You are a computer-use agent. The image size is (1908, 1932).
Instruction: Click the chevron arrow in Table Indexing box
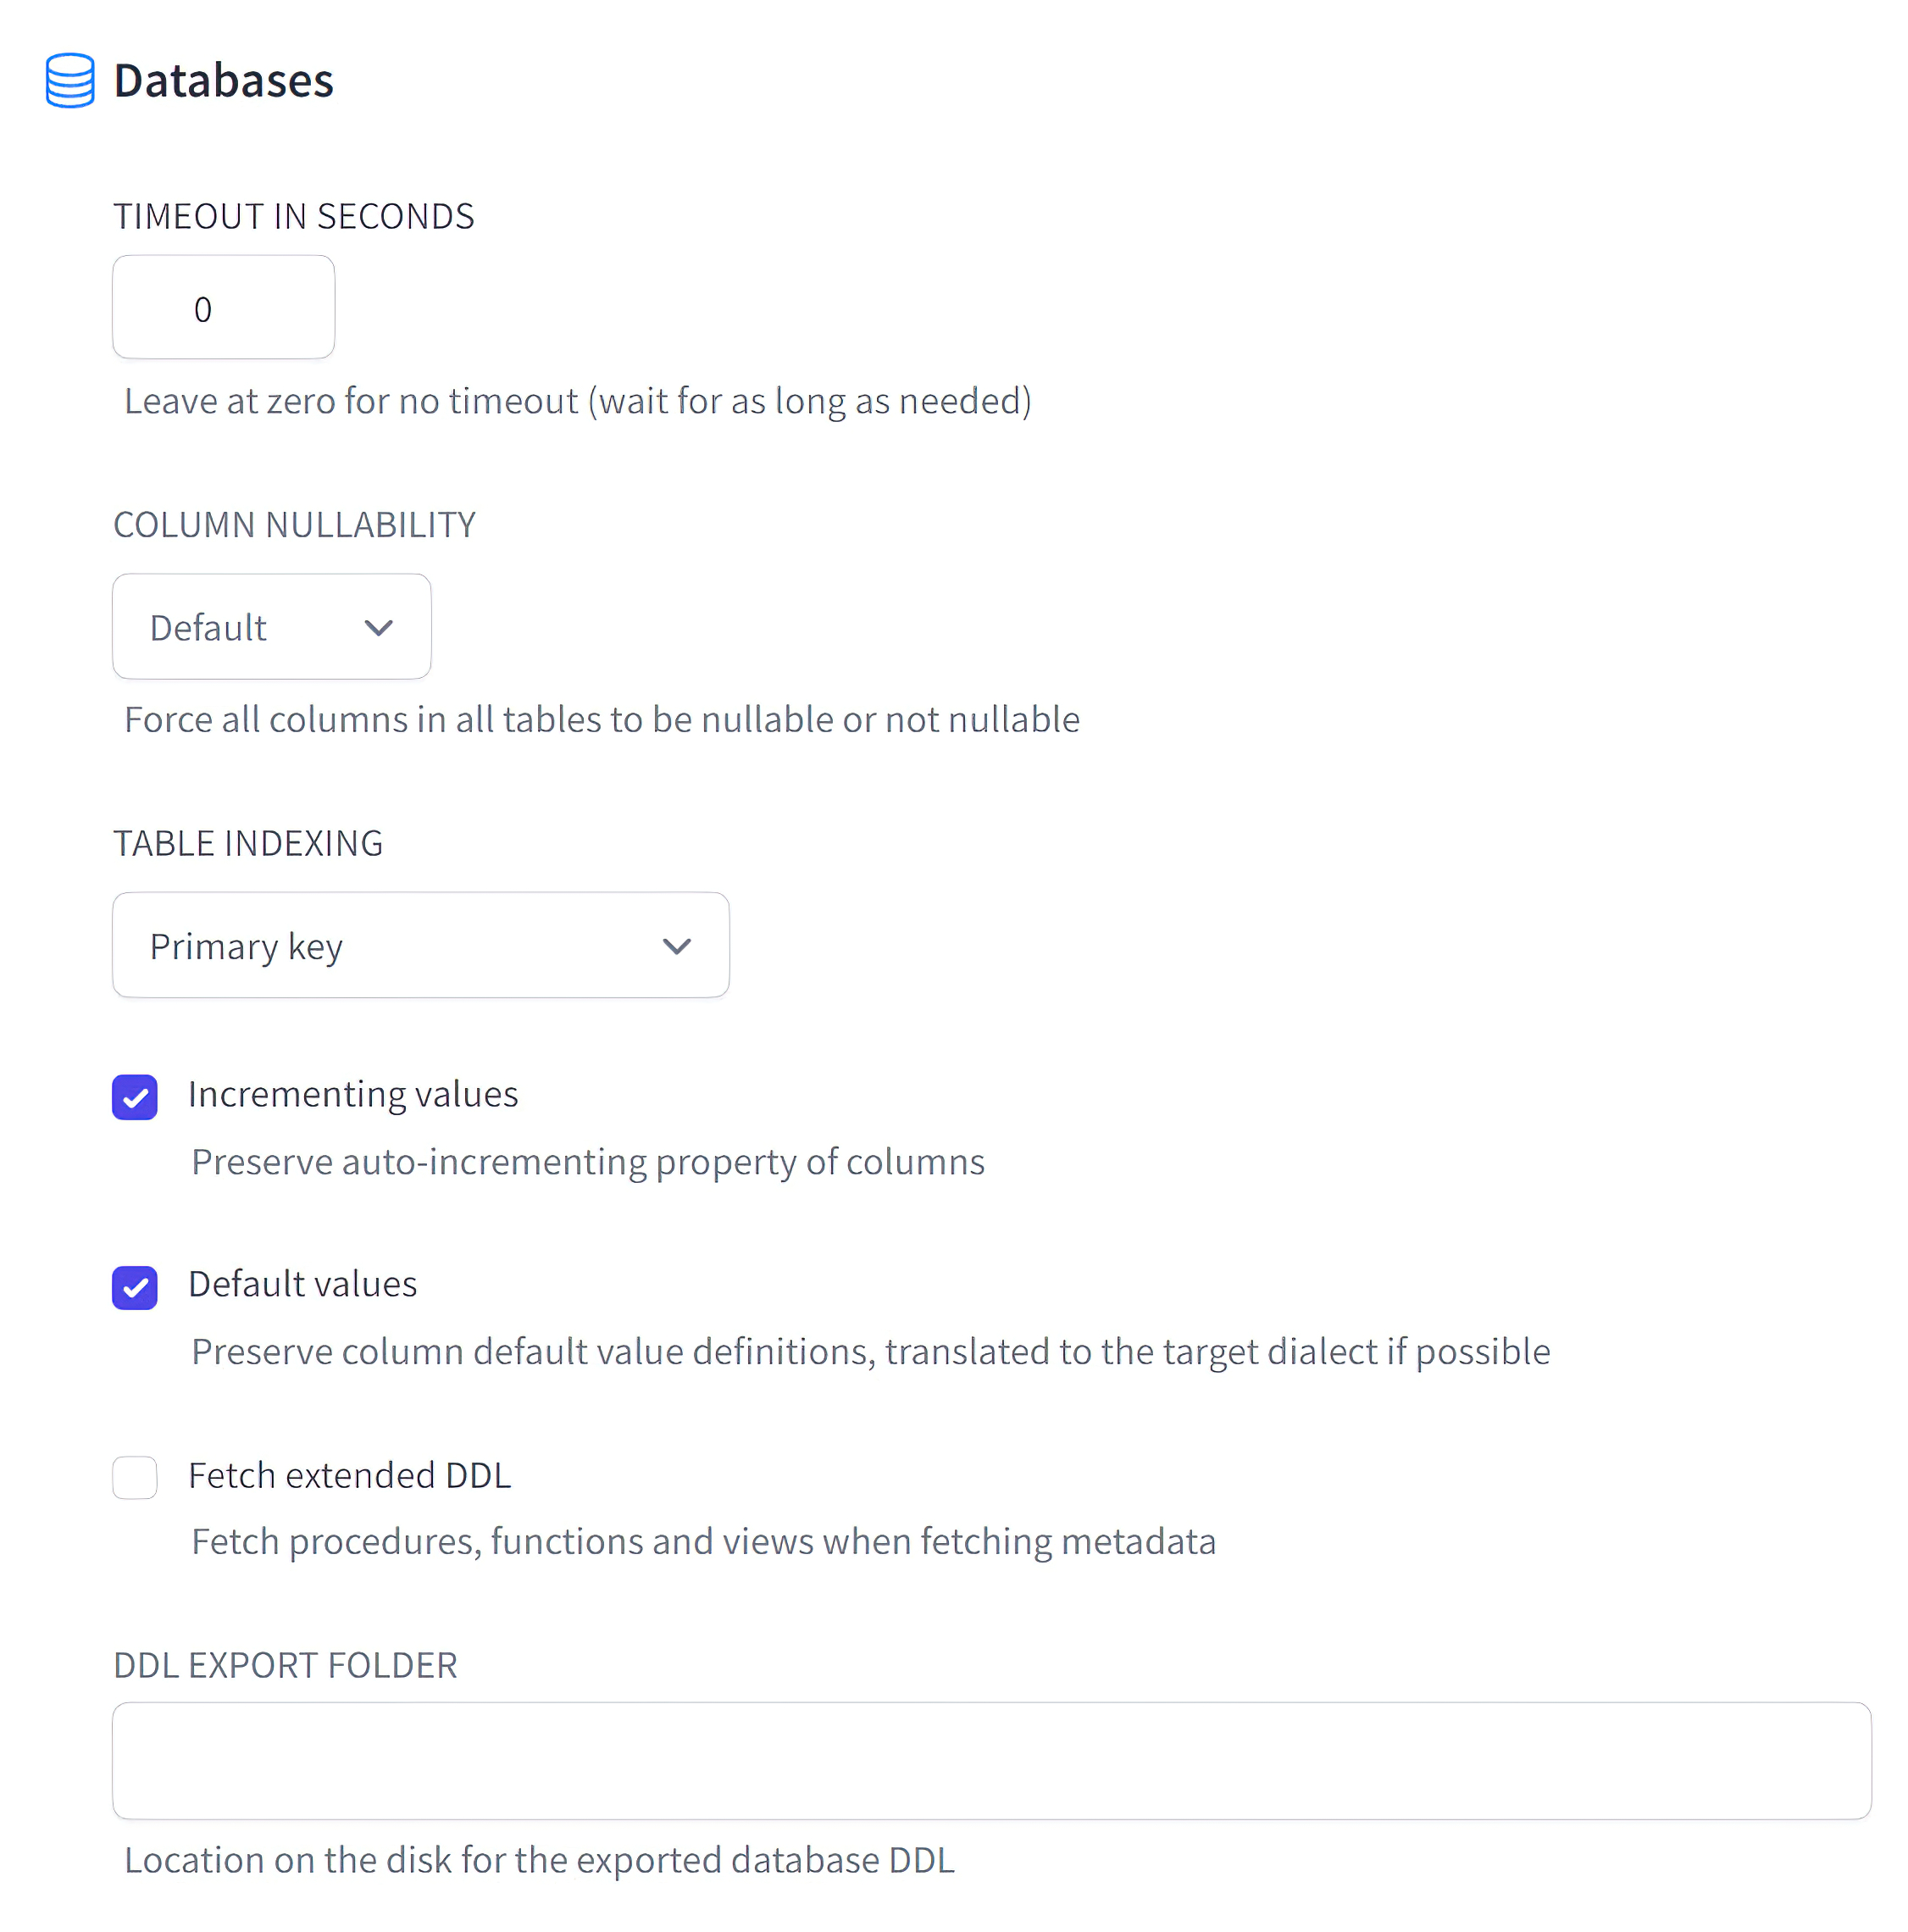[677, 946]
